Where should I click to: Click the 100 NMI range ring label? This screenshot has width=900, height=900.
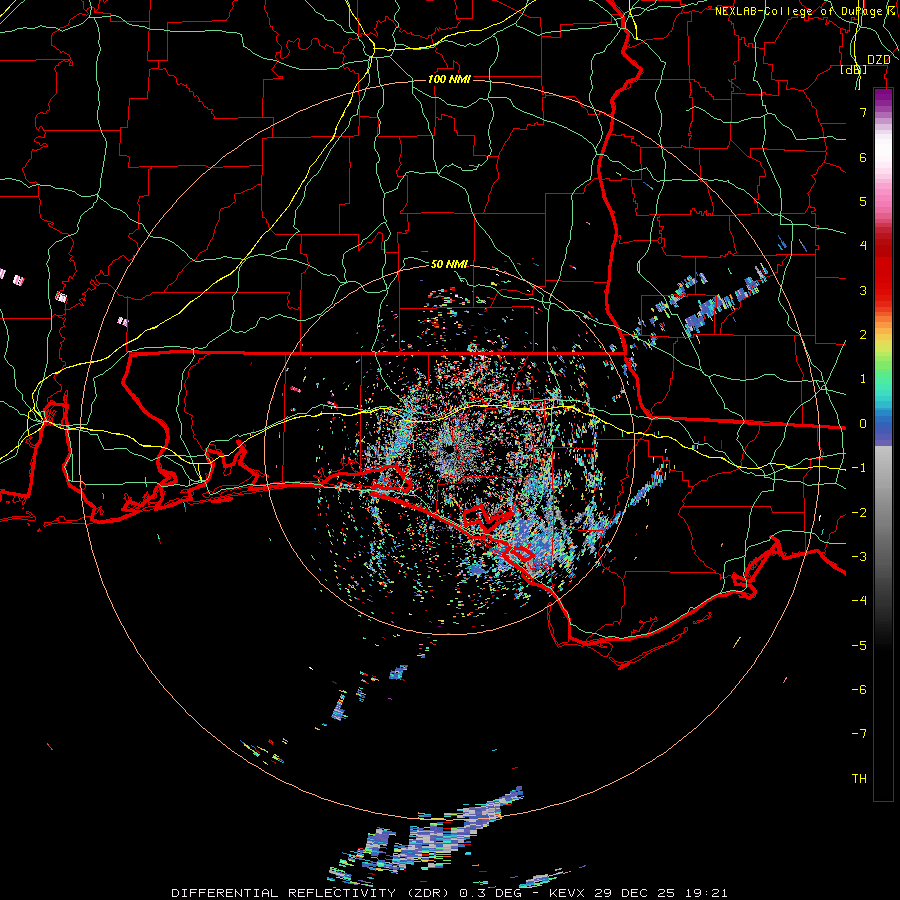[449, 79]
